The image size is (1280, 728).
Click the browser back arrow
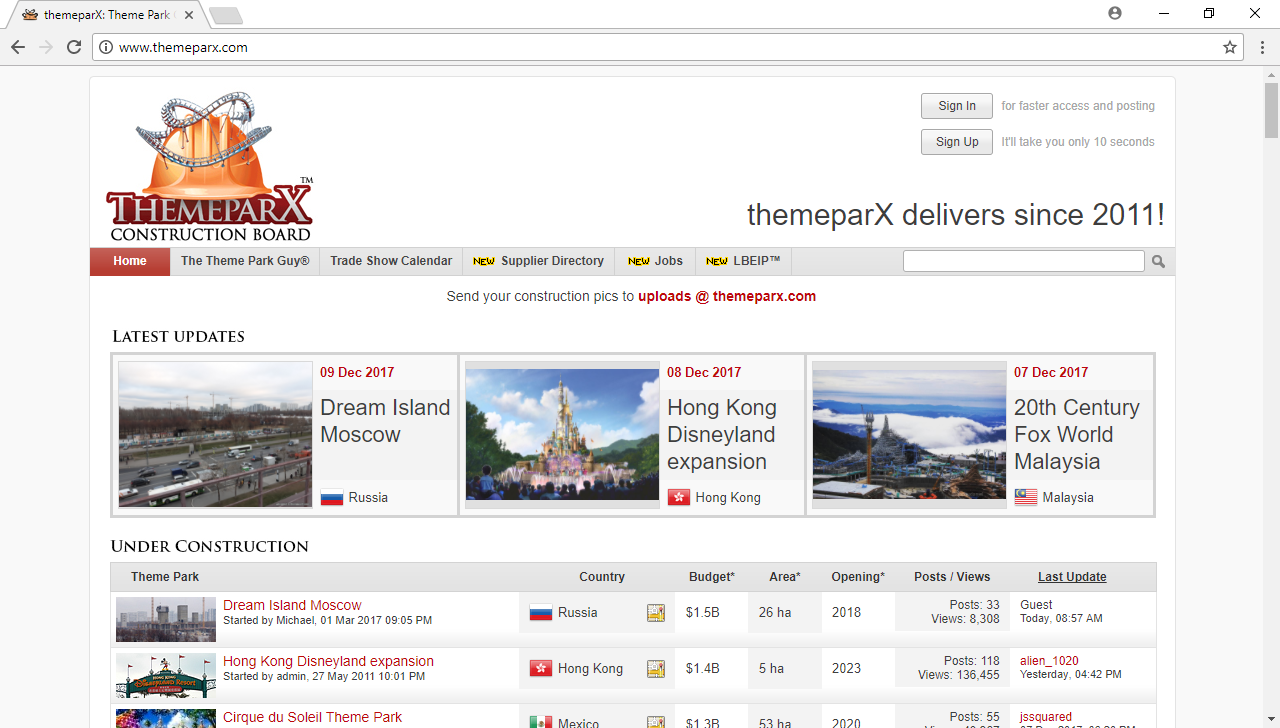point(18,47)
